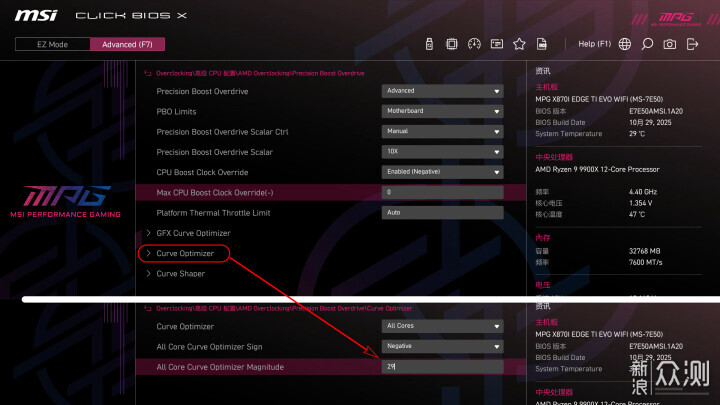The height and width of the screenshot is (405, 720).
Task: Click the 4.40 GHz frequency value
Action: (643, 191)
